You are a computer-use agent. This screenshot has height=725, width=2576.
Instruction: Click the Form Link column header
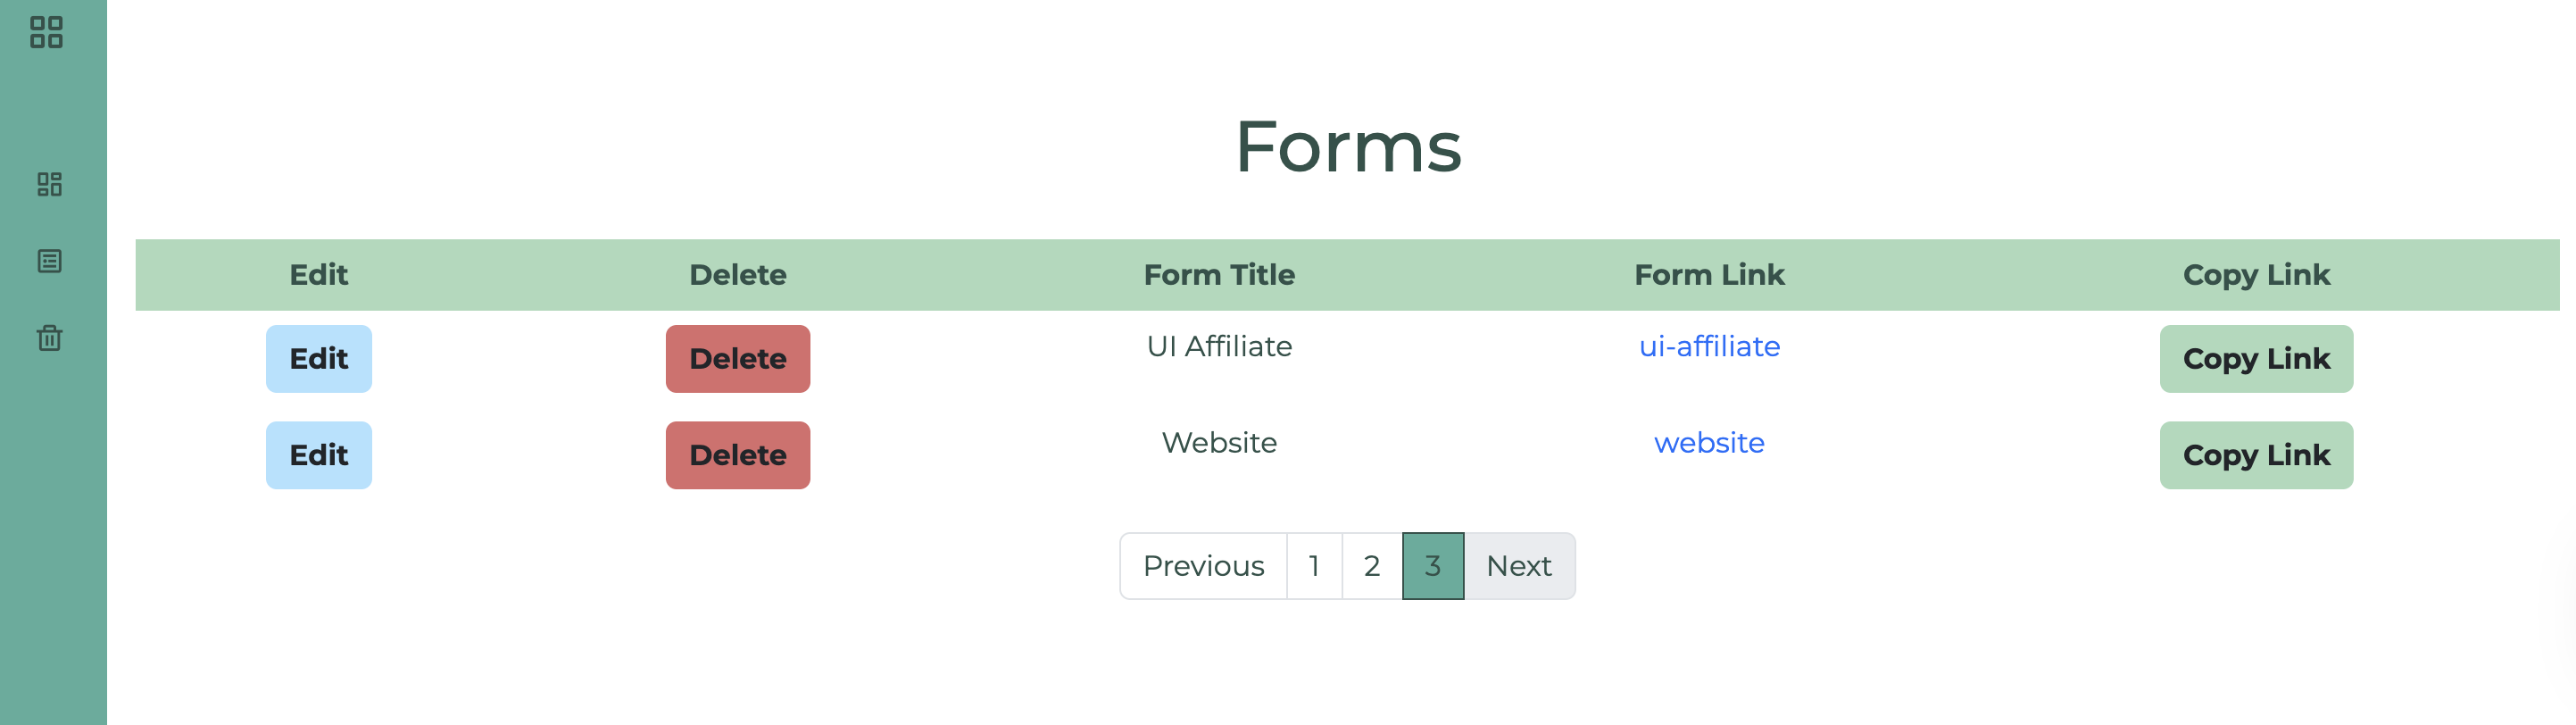(1708, 275)
